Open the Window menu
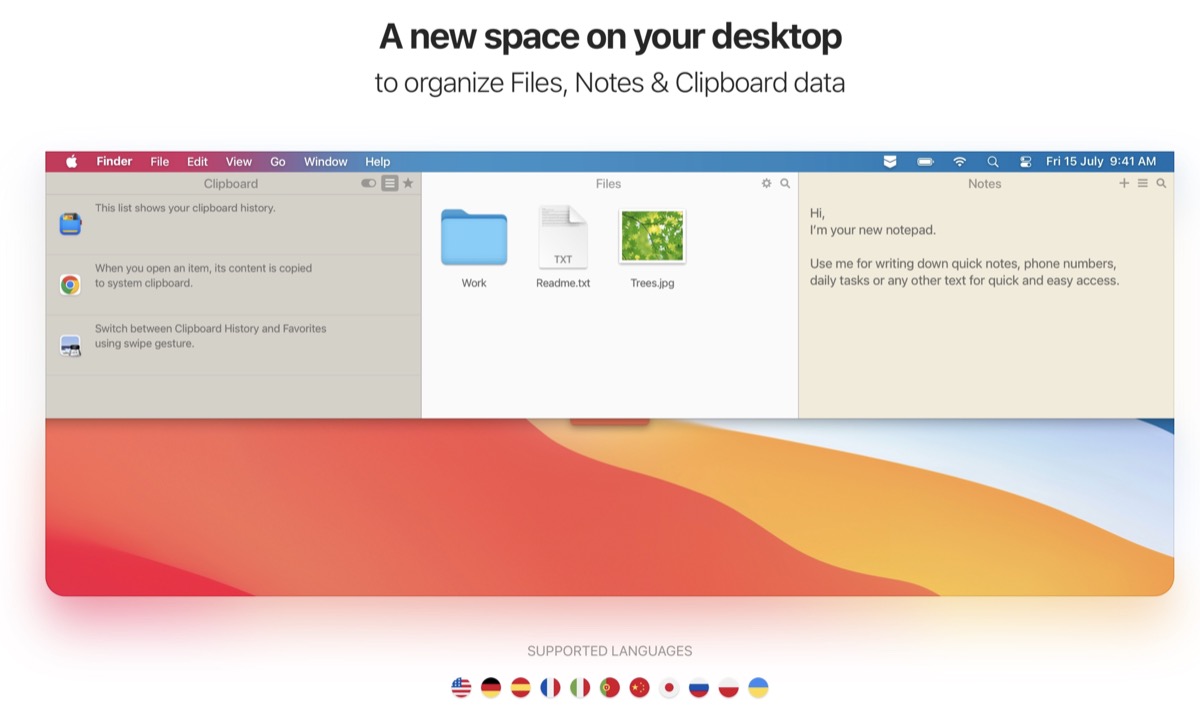The height and width of the screenshot is (727, 1200). coord(325,162)
